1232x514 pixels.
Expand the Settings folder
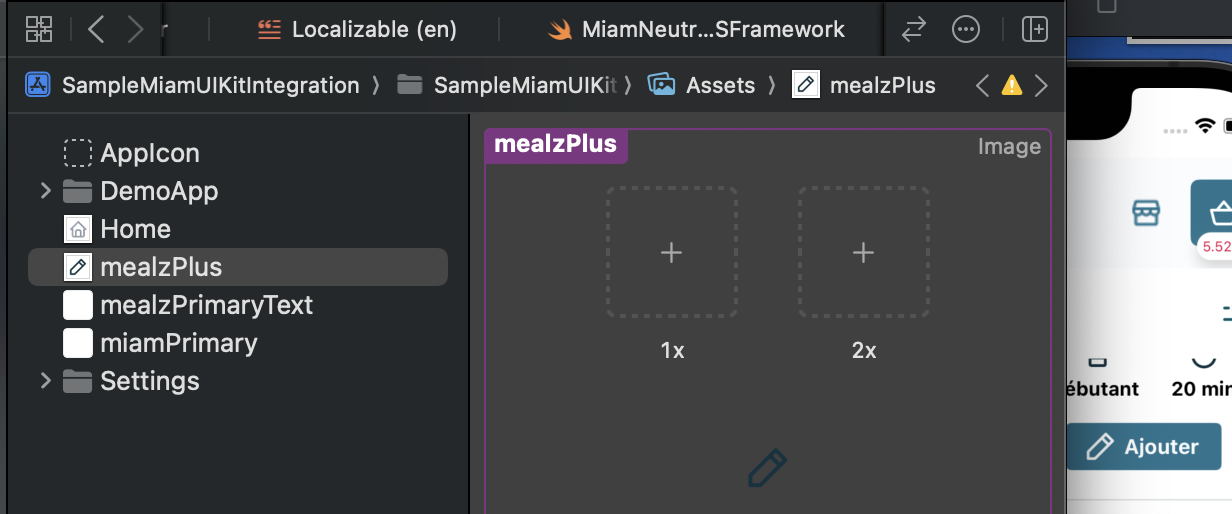[x=45, y=381]
